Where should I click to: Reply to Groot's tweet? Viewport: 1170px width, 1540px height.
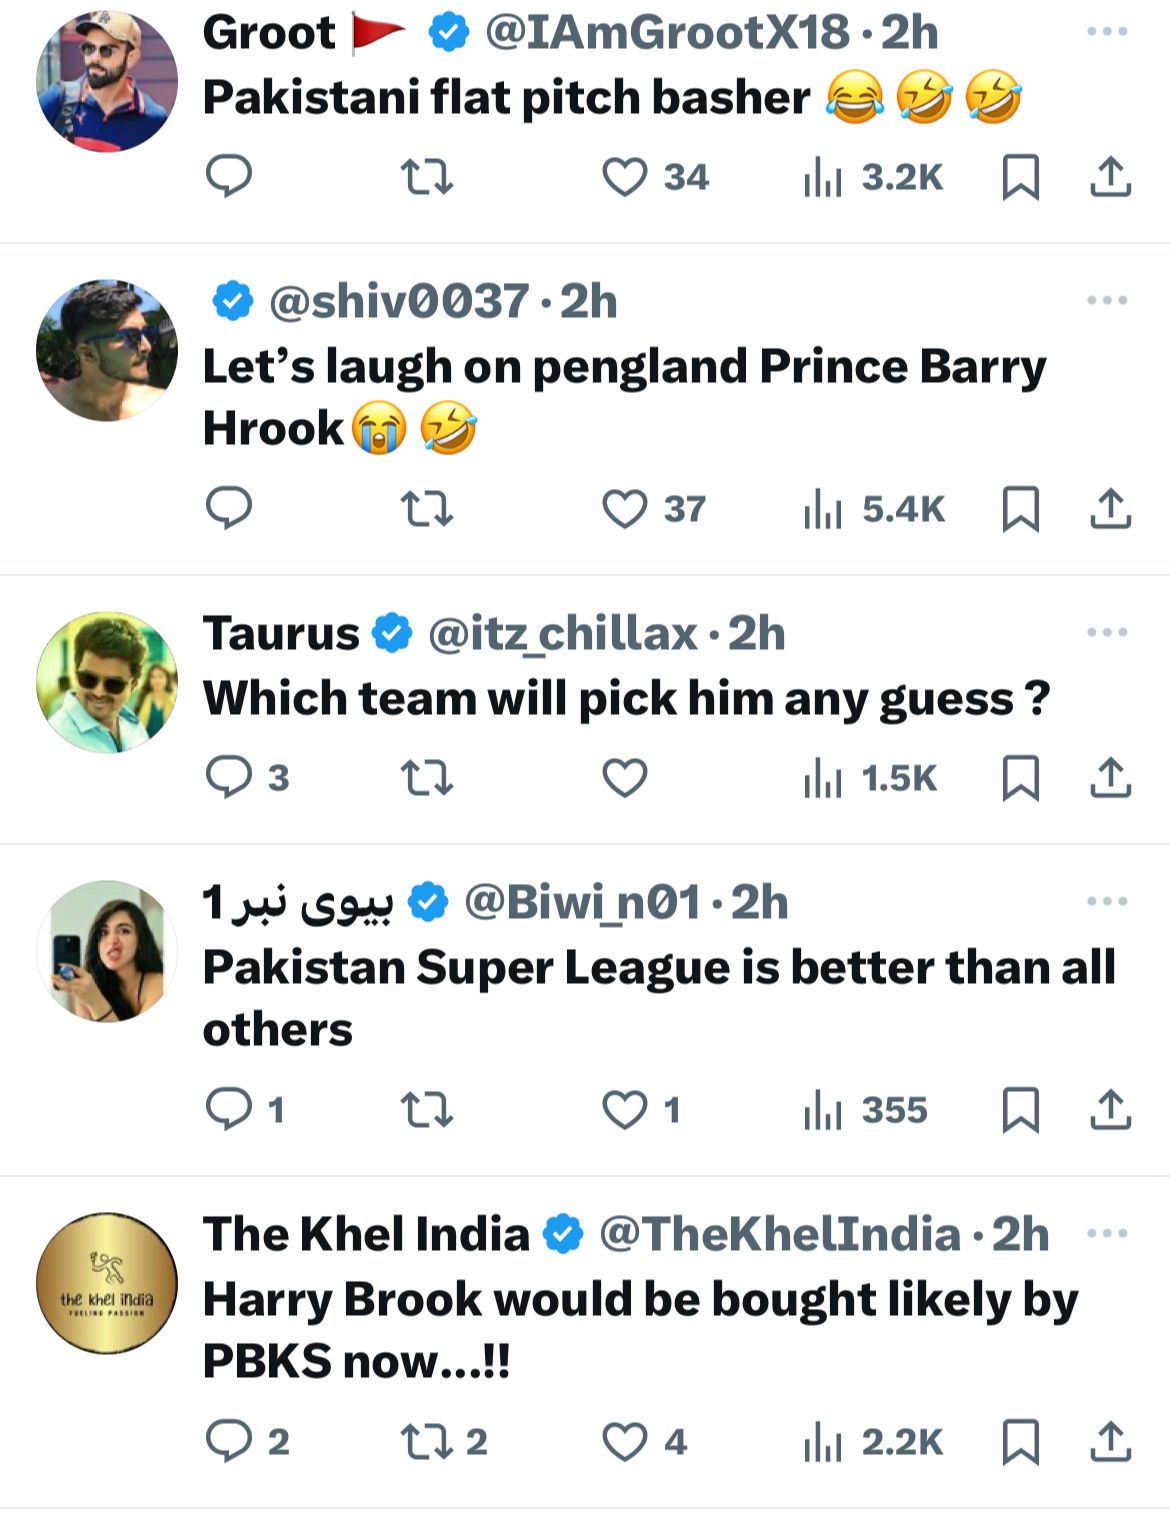[229, 178]
